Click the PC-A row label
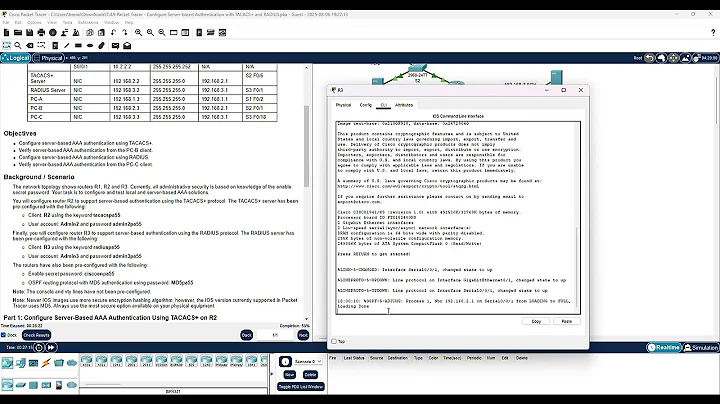Screen dimensions: 720x404 pos(36,99)
